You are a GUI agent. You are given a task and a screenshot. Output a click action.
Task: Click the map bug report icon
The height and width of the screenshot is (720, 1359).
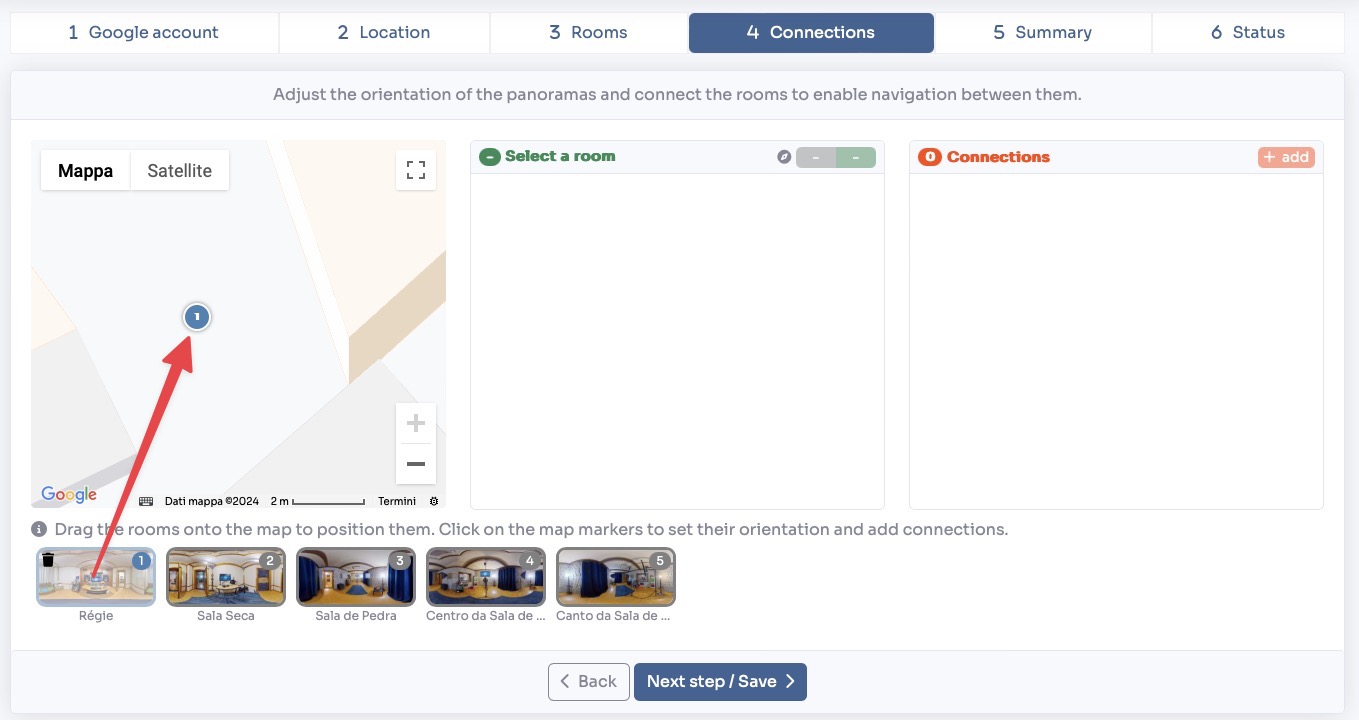pos(434,501)
